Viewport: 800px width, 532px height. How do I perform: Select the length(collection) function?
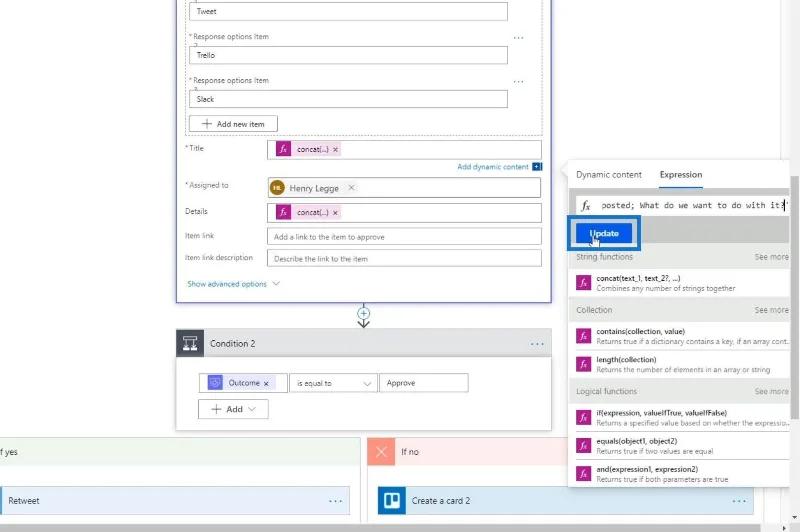coord(682,364)
